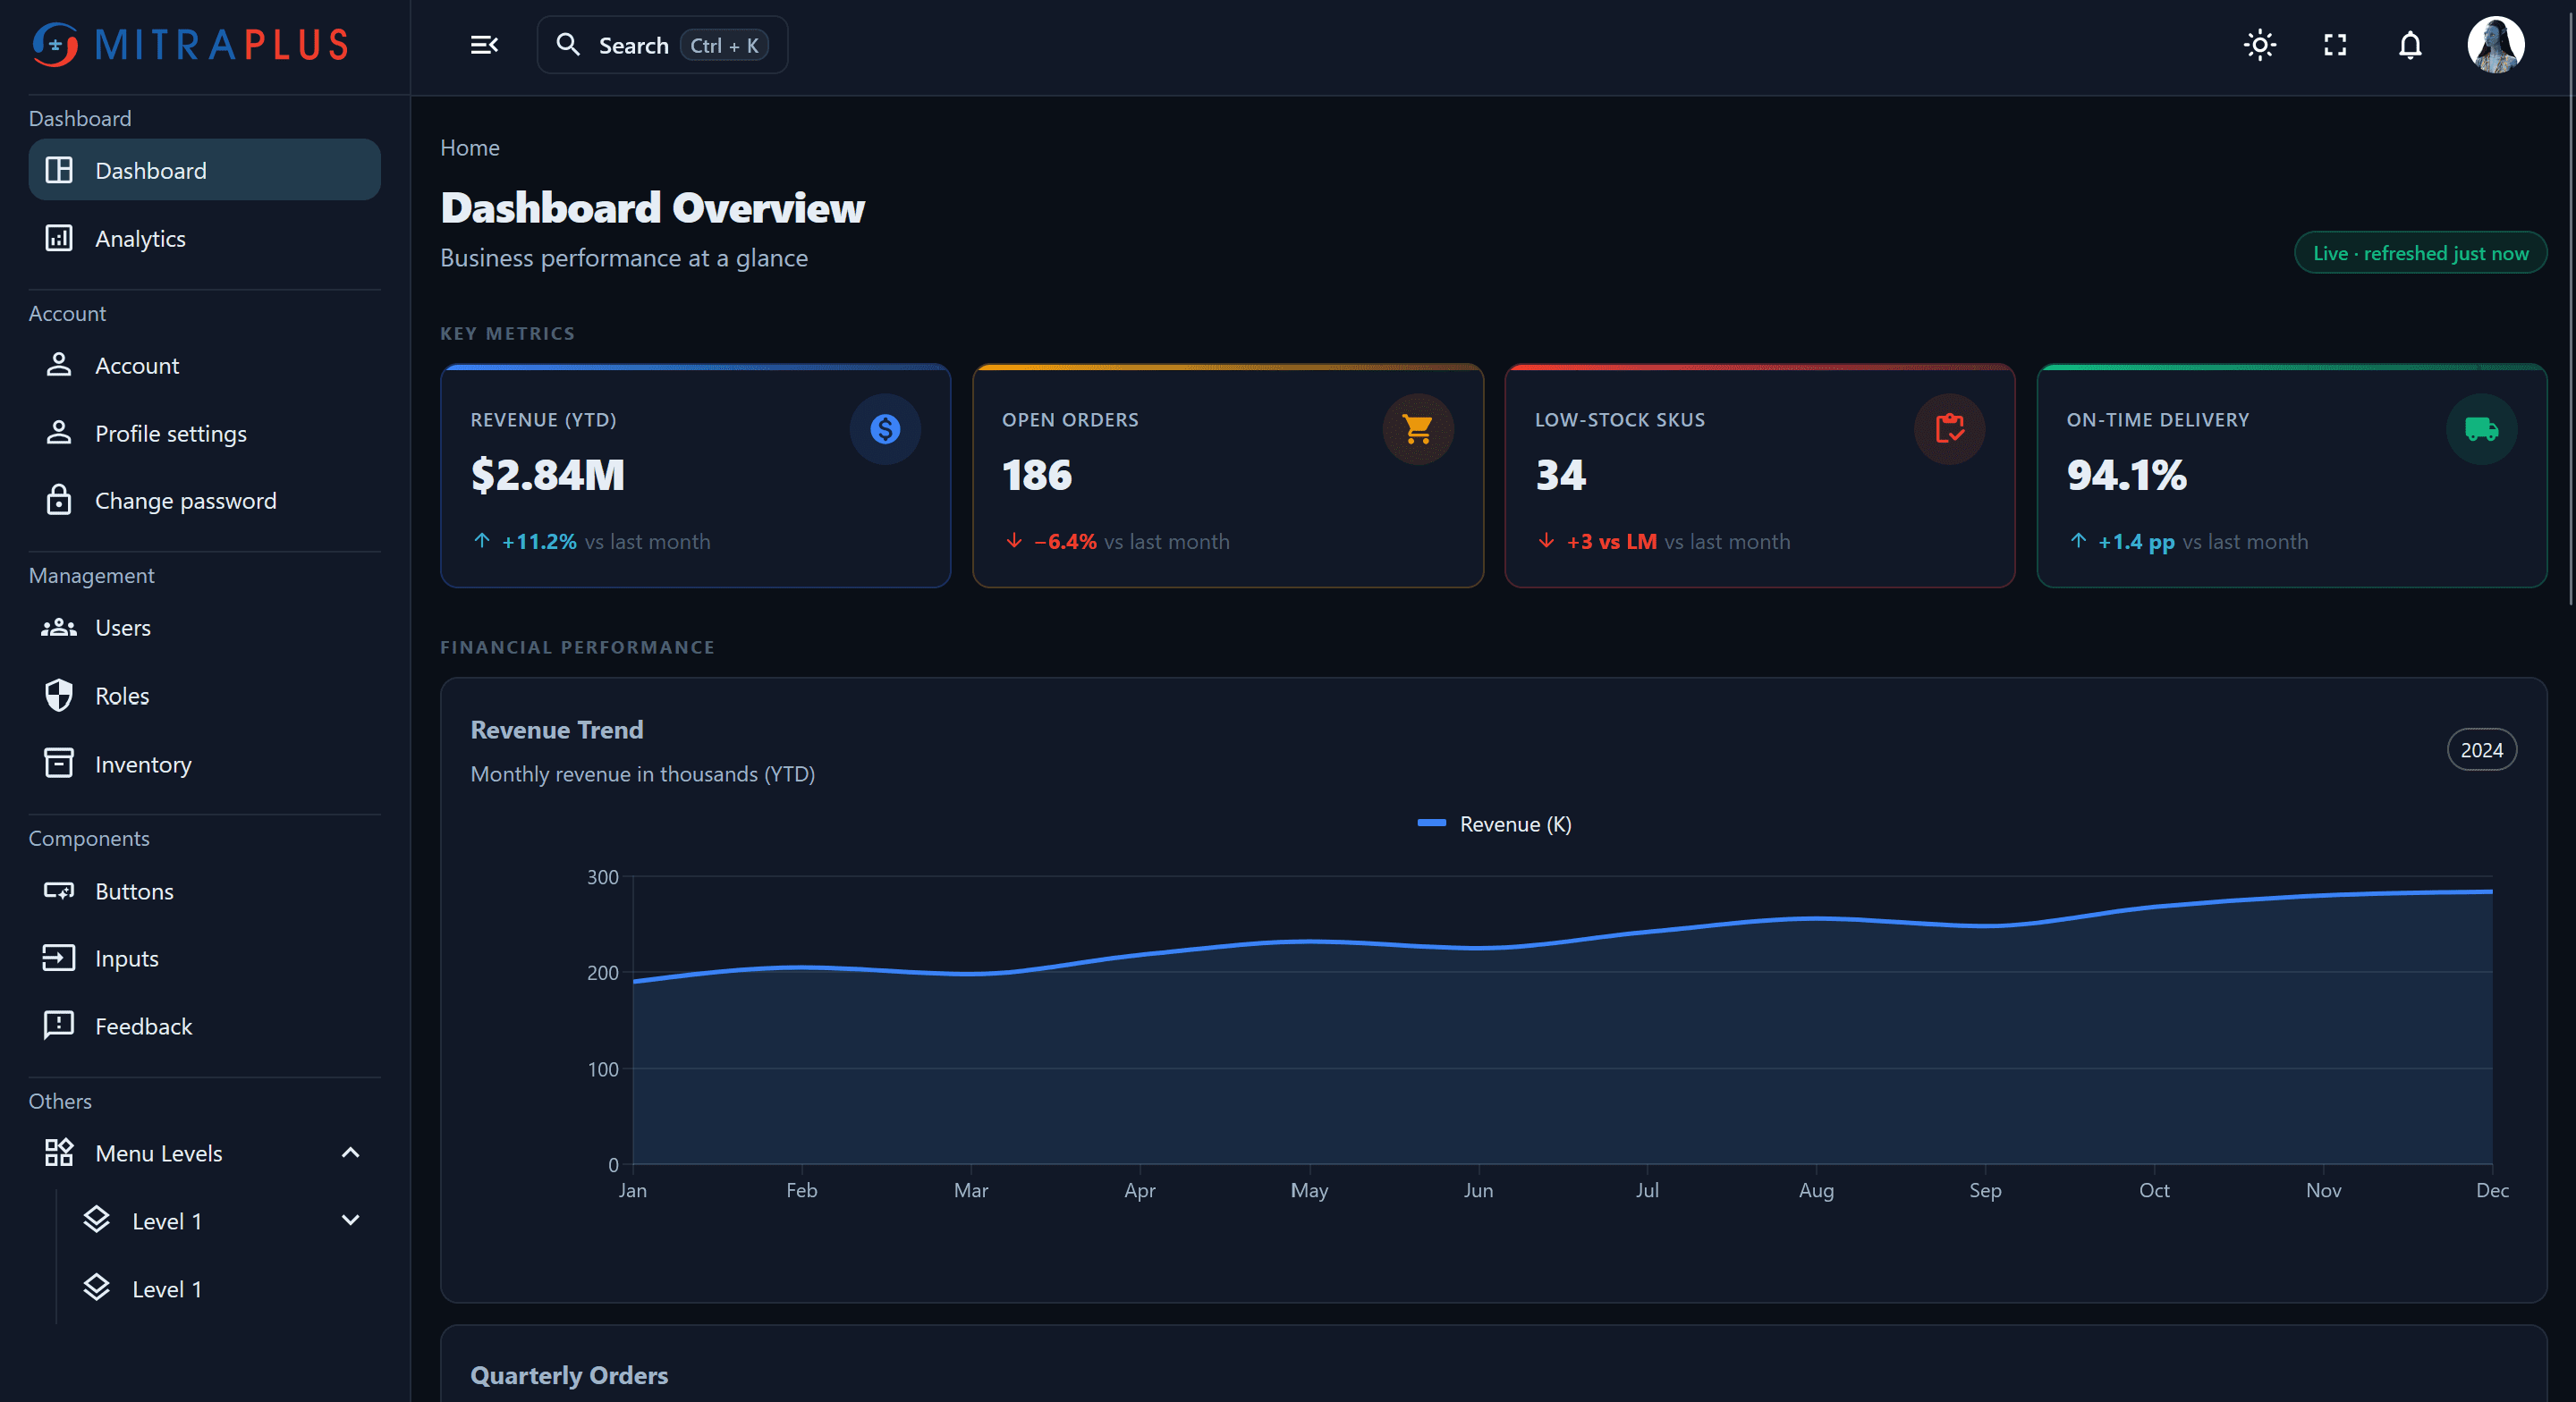Select the Dashboard sidebar item
Screen dimensions: 2576x1402
[x=204, y=170]
